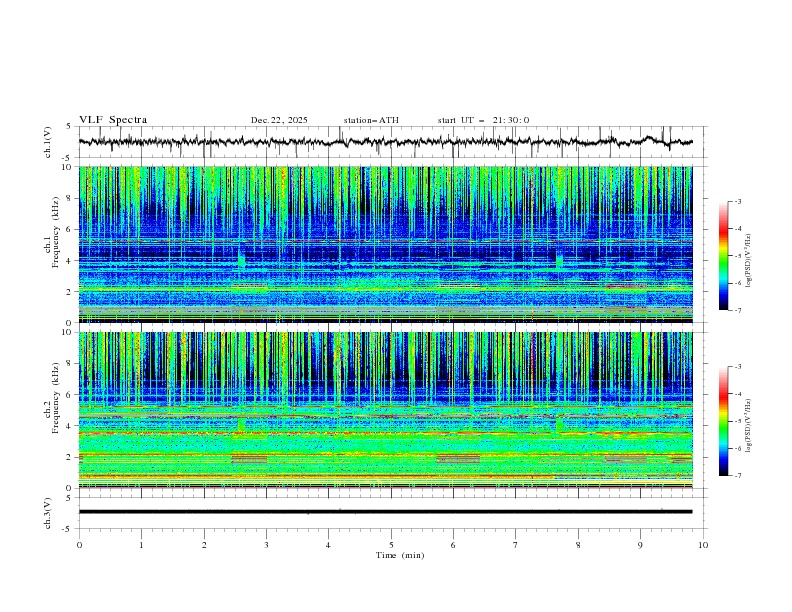Click the time axis tick label "2"
792x612 pixels.
tap(204, 545)
